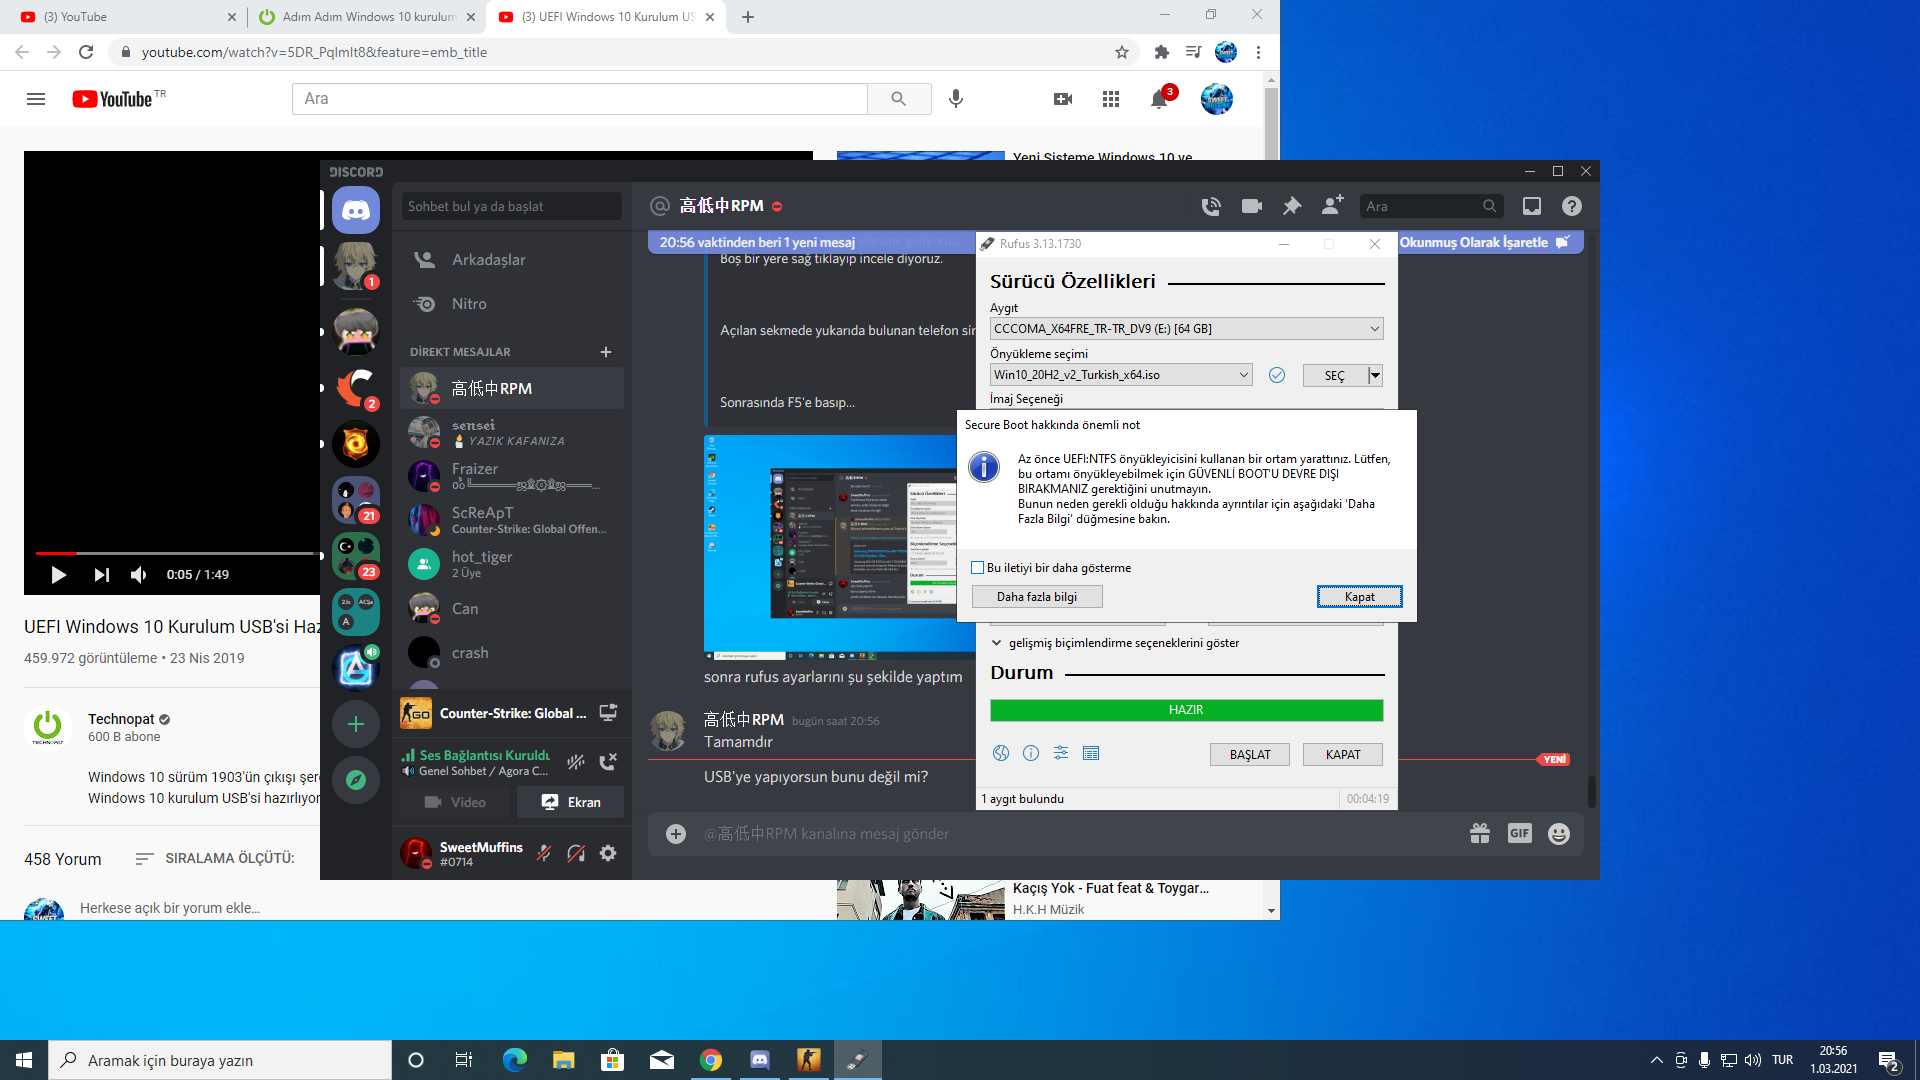Show hidden system tray icons chevron

[1657, 1060]
